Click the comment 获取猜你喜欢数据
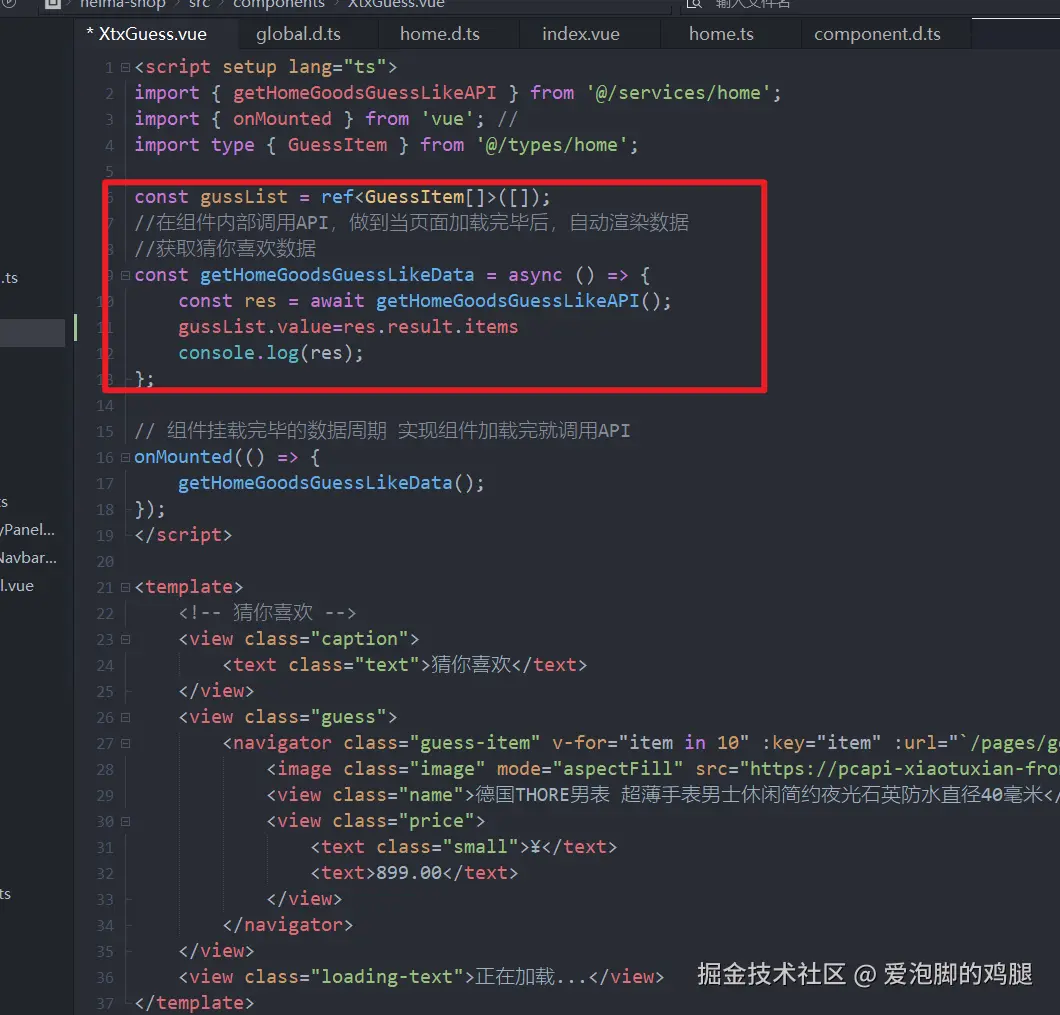1060x1015 pixels. tap(225, 249)
